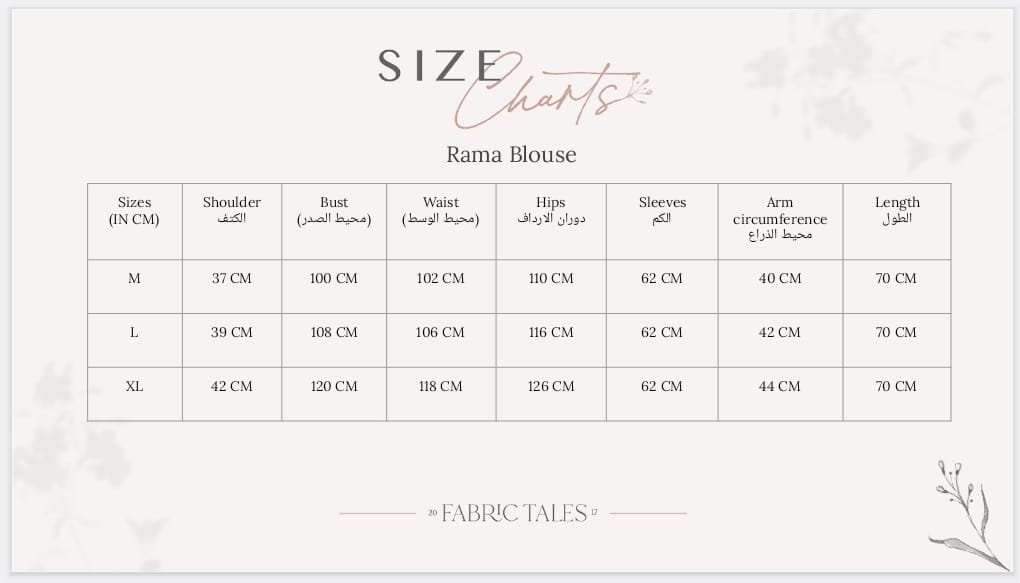Viewport: 1020px width, 583px height.
Task: Click the small floral sprig after Charts
Action: pyautogui.click(x=639, y=92)
